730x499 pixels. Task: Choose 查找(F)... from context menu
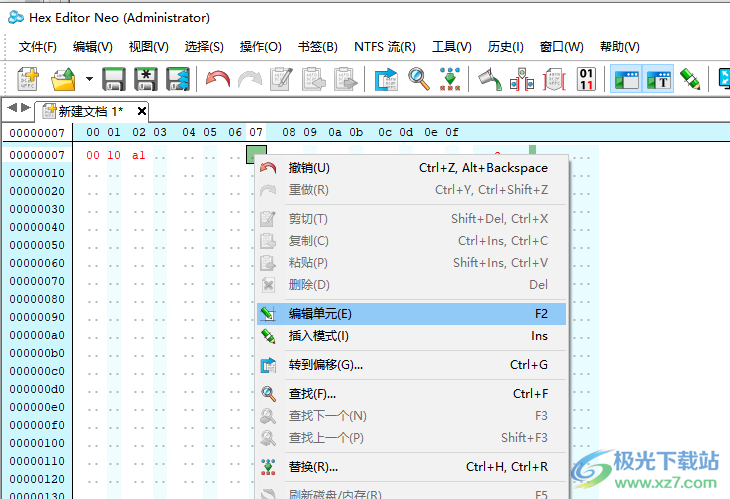tap(412, 394)
